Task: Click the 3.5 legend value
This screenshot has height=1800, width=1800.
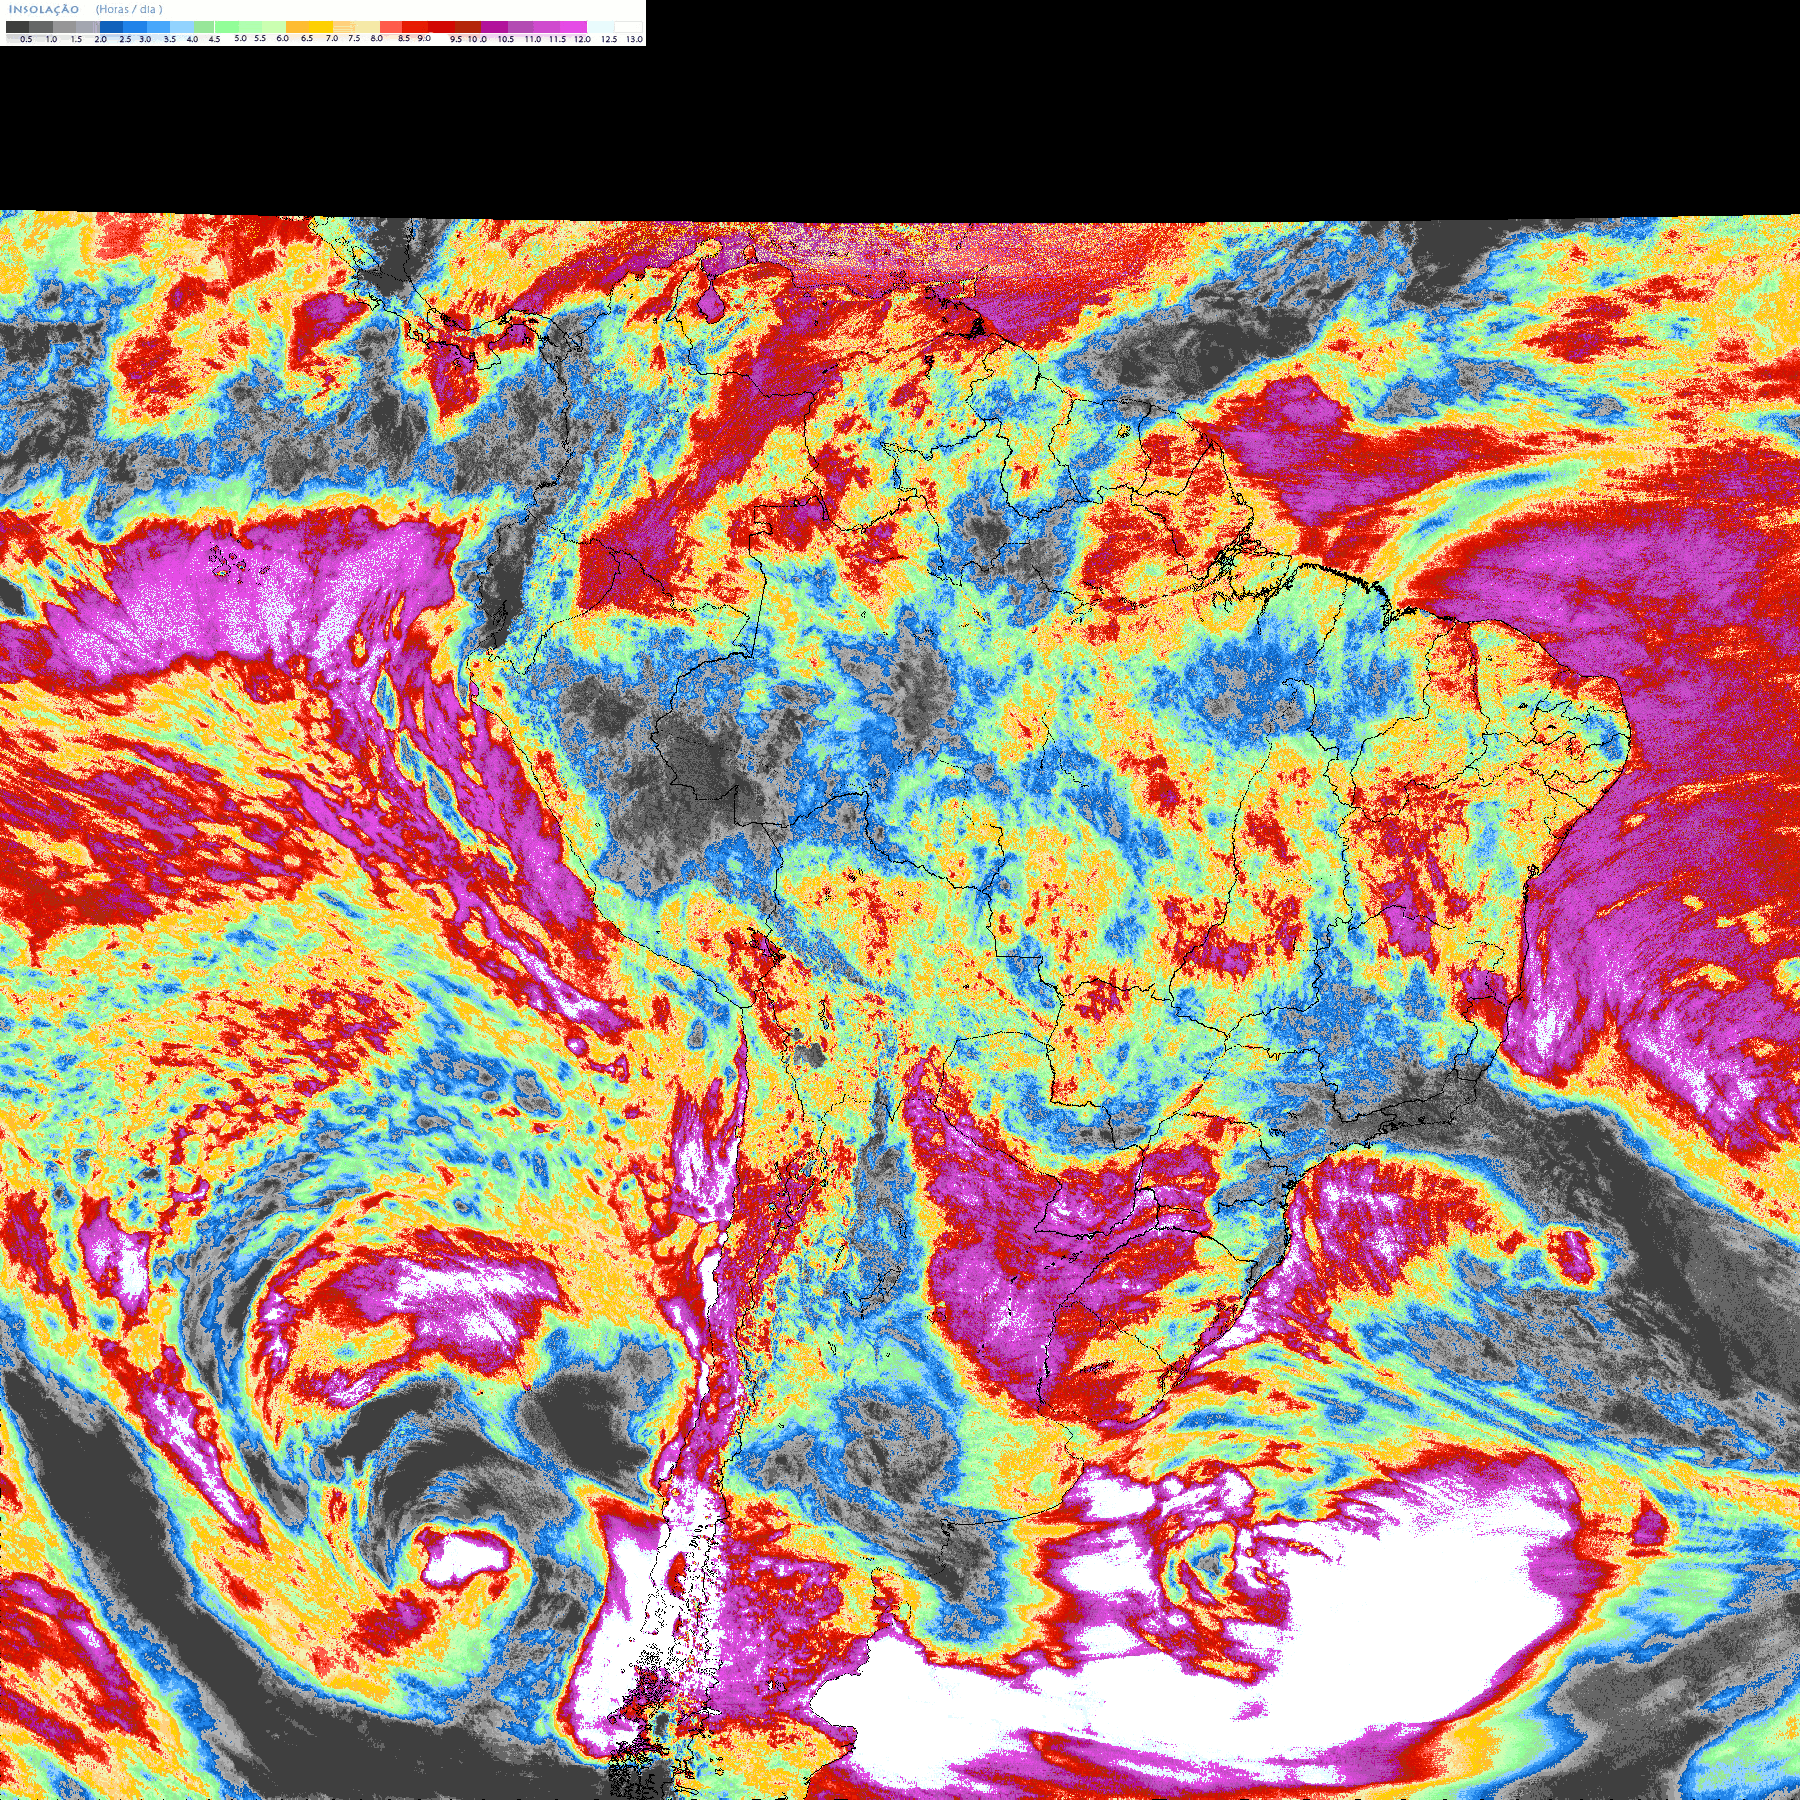Action: 170,39
